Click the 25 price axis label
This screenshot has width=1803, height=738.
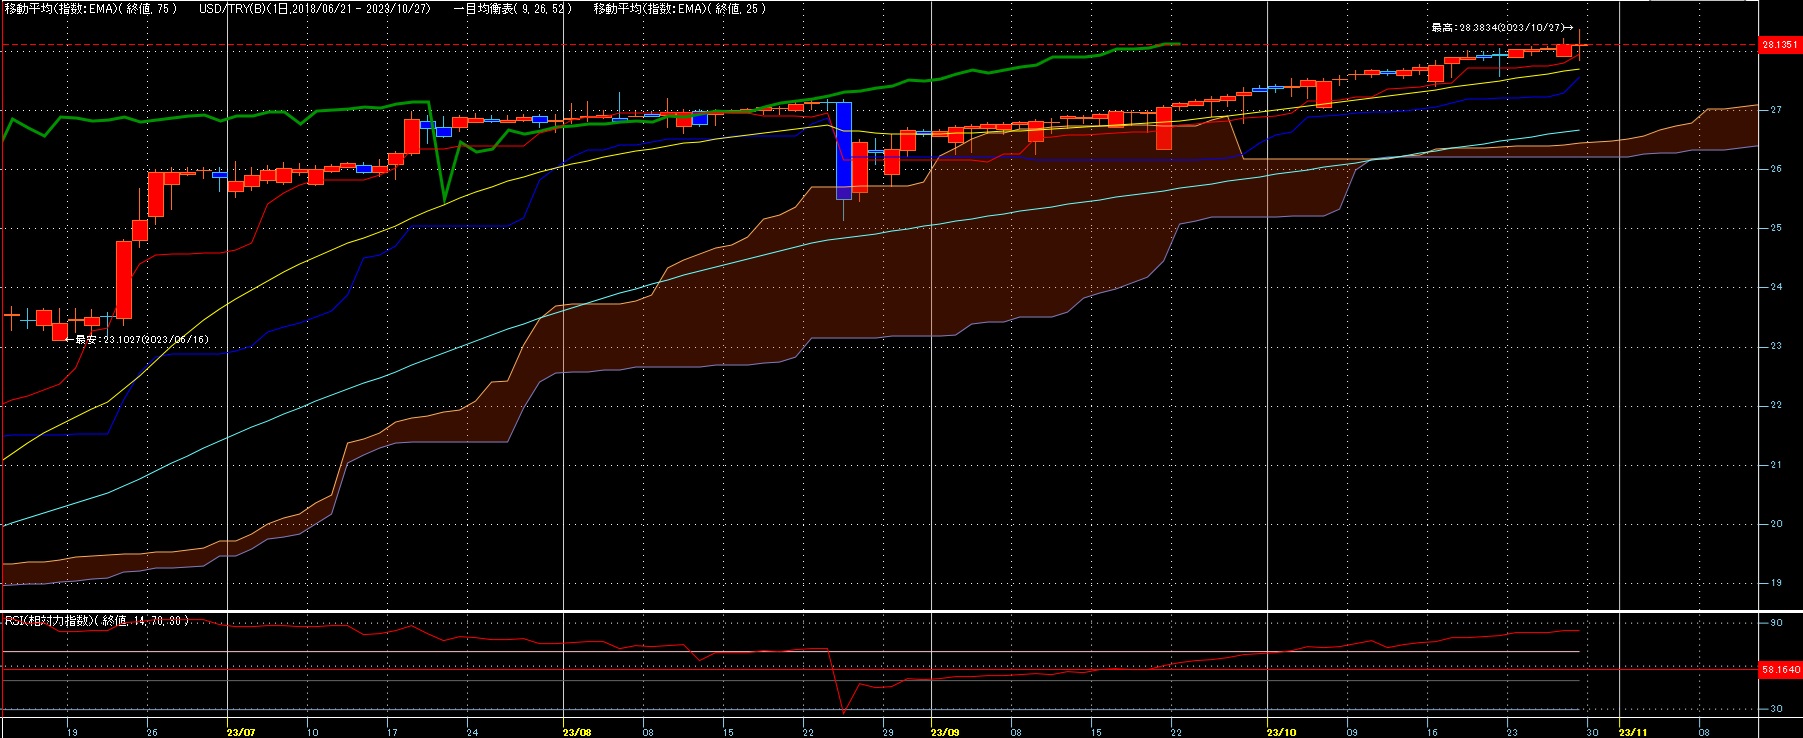point(1776,228)
